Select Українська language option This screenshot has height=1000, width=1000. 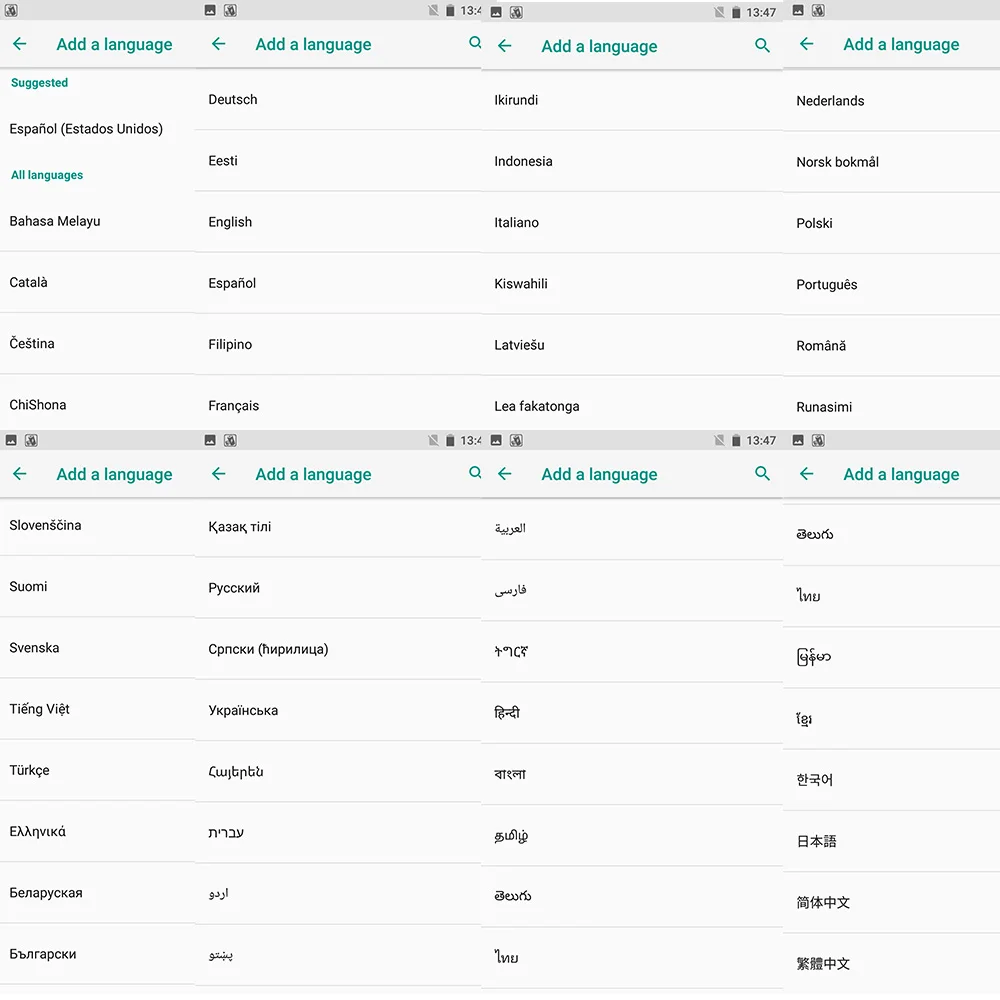338,710
